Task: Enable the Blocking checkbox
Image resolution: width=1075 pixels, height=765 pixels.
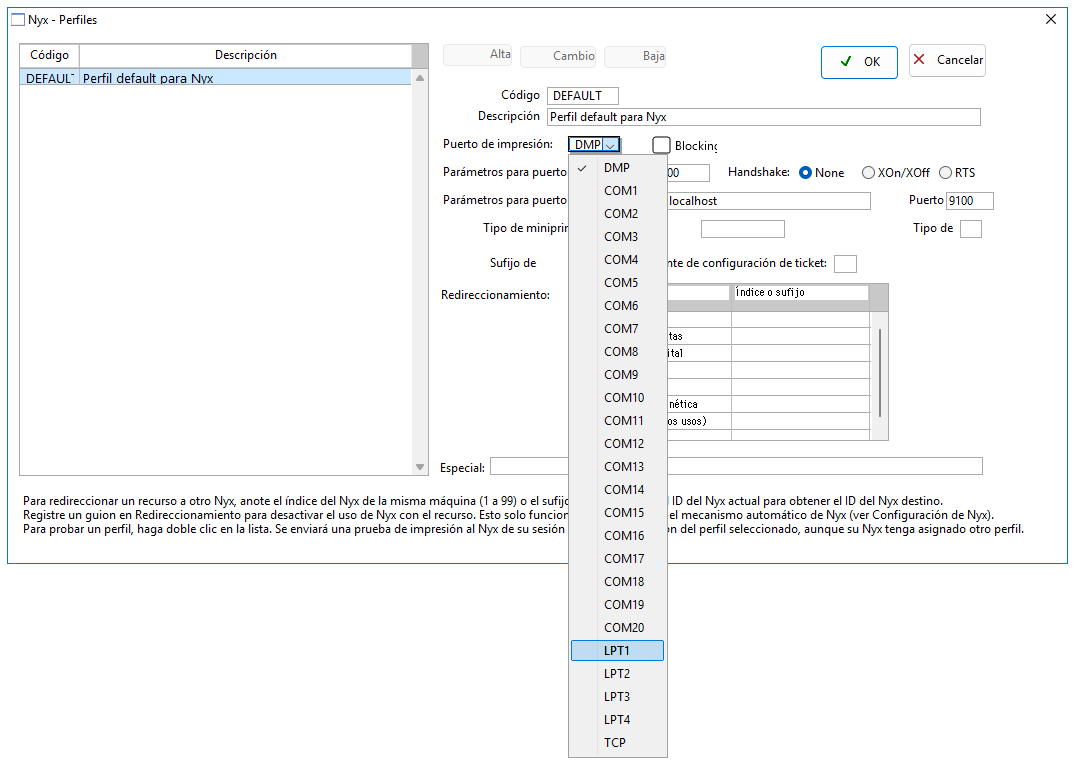Action: (661, 145)
